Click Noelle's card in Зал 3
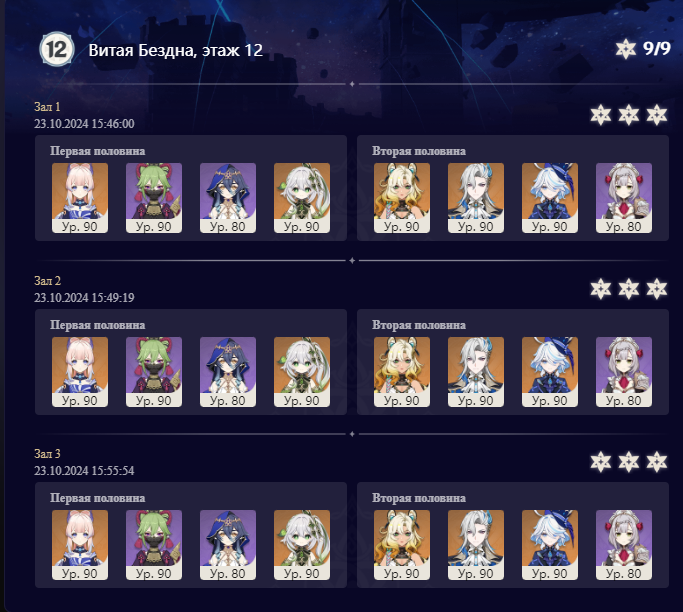The width and height of the screenshot is (683, 612). 624,545
